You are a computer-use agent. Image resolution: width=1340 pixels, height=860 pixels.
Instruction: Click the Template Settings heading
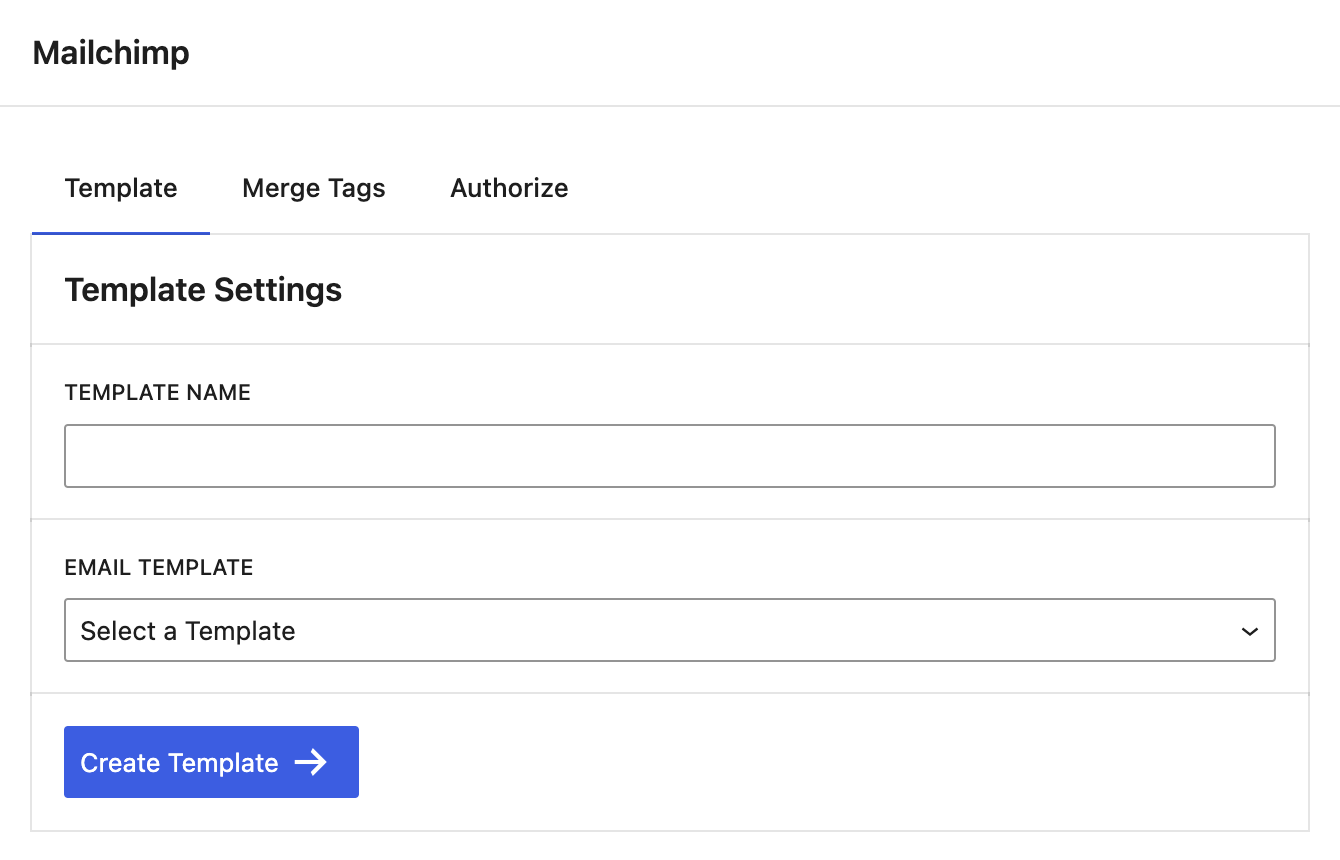[203, 290]
